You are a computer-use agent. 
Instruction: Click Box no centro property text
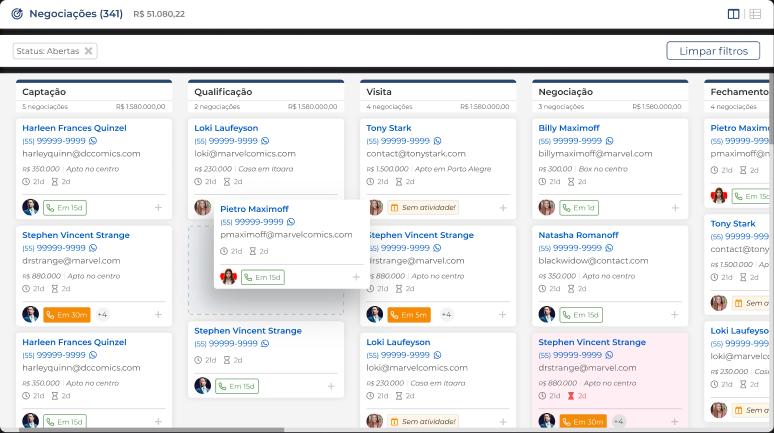point(603,169)
